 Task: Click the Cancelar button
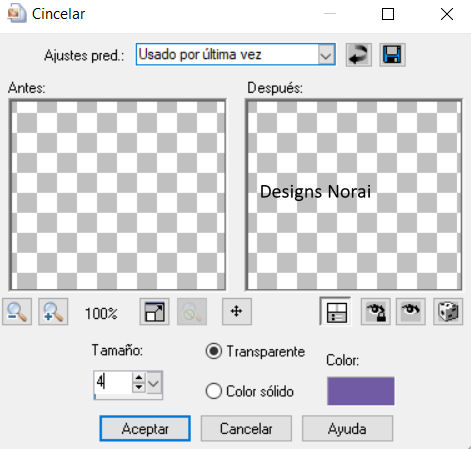click(x=246, y=429)
